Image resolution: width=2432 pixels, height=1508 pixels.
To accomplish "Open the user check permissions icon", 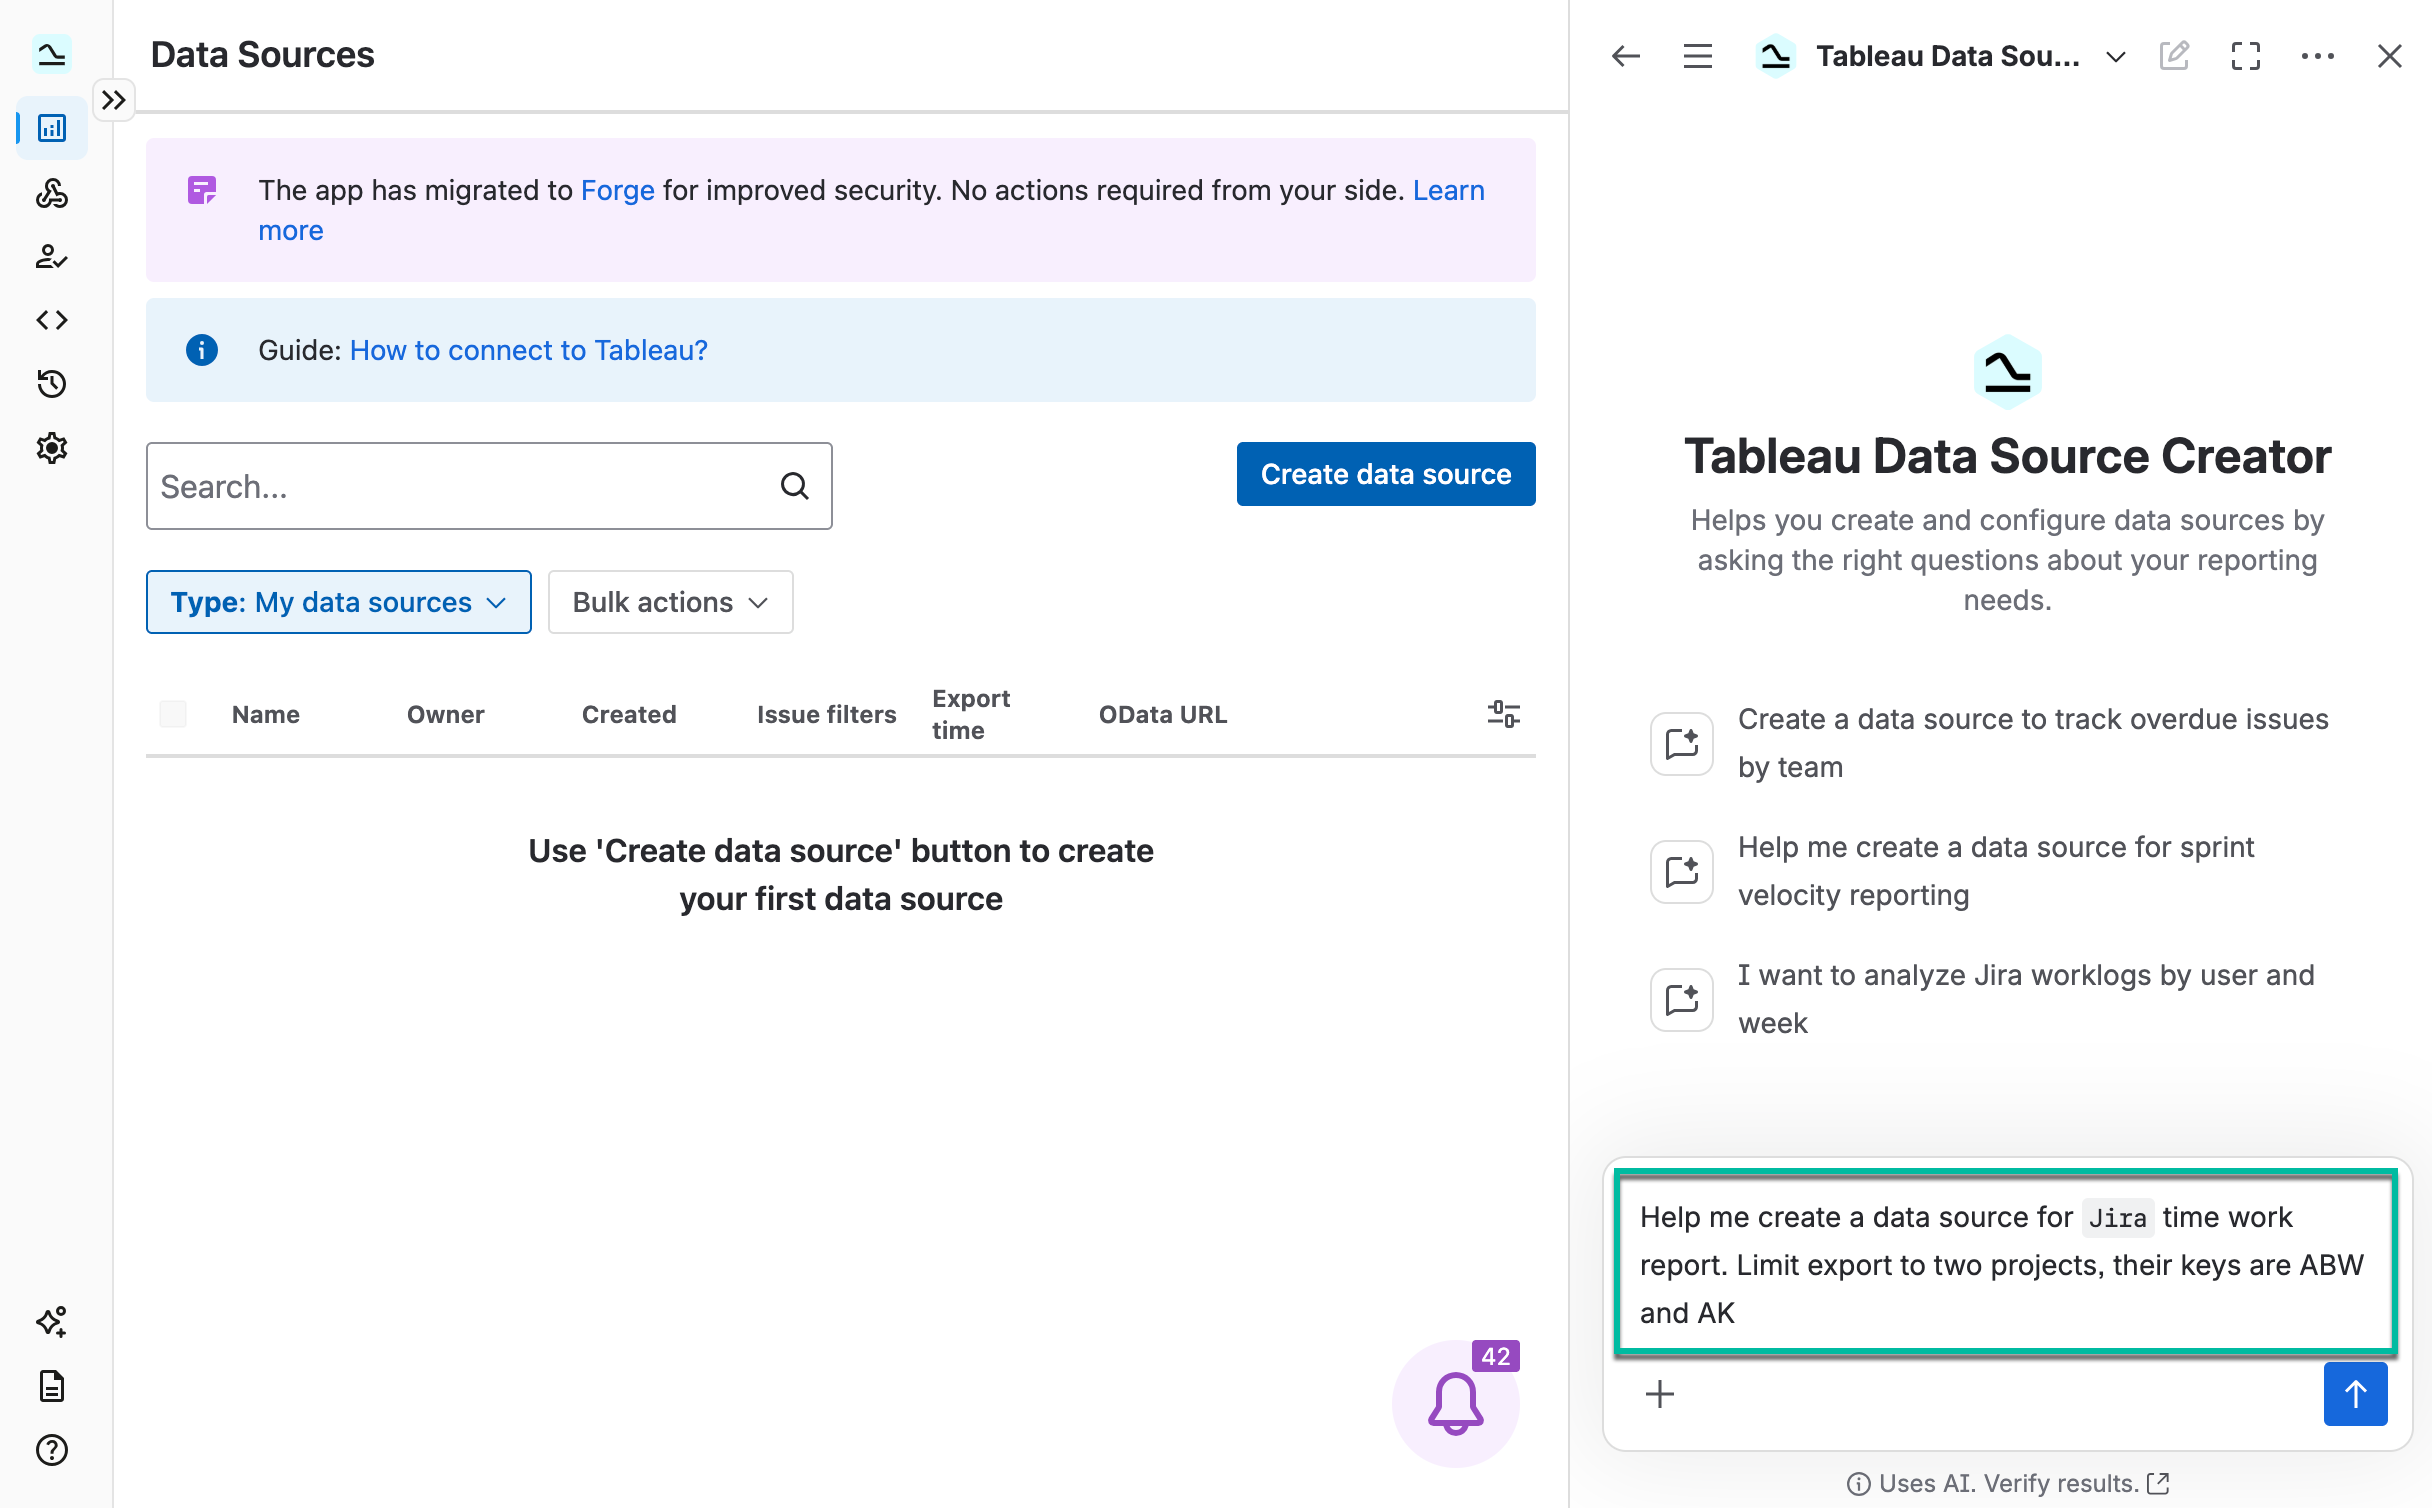I will point(52,256).
